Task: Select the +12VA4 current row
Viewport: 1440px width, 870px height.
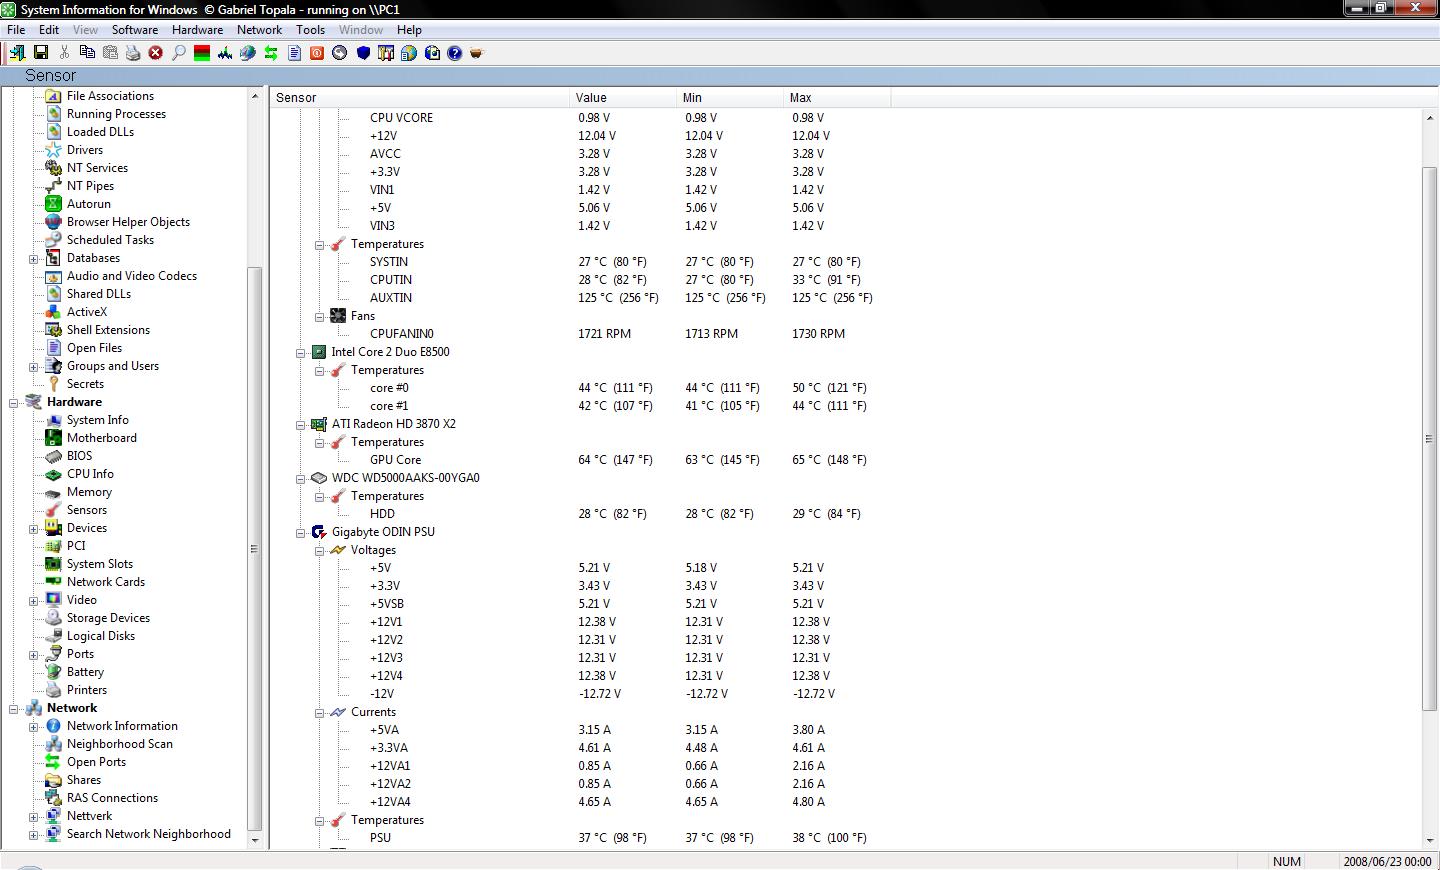Action: (390, 802)
